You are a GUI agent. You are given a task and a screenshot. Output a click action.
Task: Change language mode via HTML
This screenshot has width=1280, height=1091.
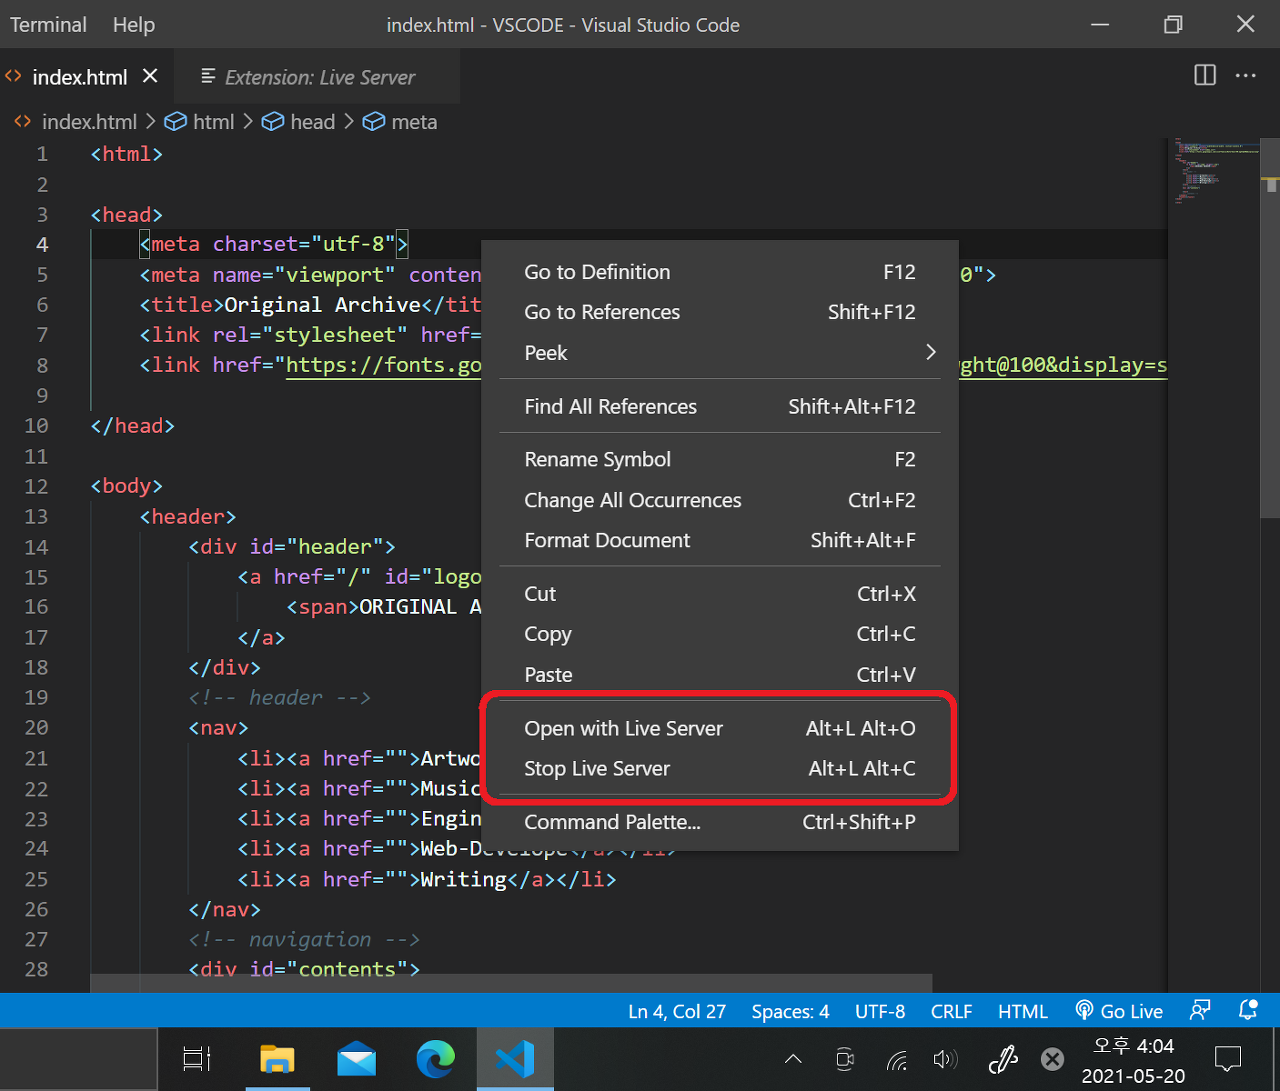[x=1022, y=1011]
